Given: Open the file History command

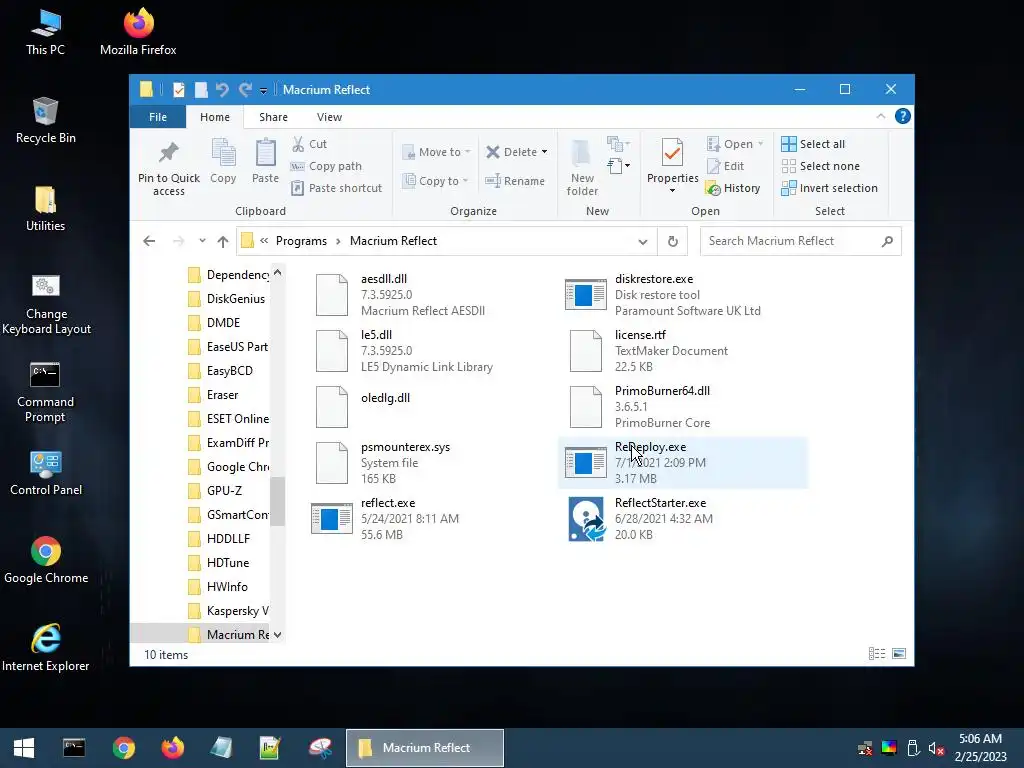Looking at the screenshot, I should pyautogui.click(x=733, y=188).
